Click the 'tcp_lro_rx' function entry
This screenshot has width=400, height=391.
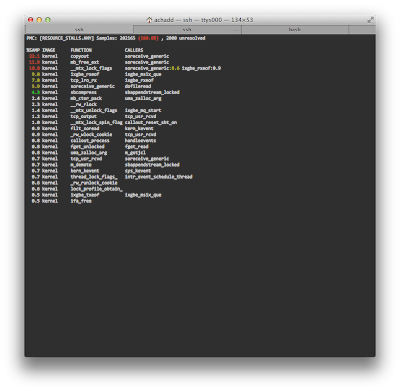pos(84,80)
